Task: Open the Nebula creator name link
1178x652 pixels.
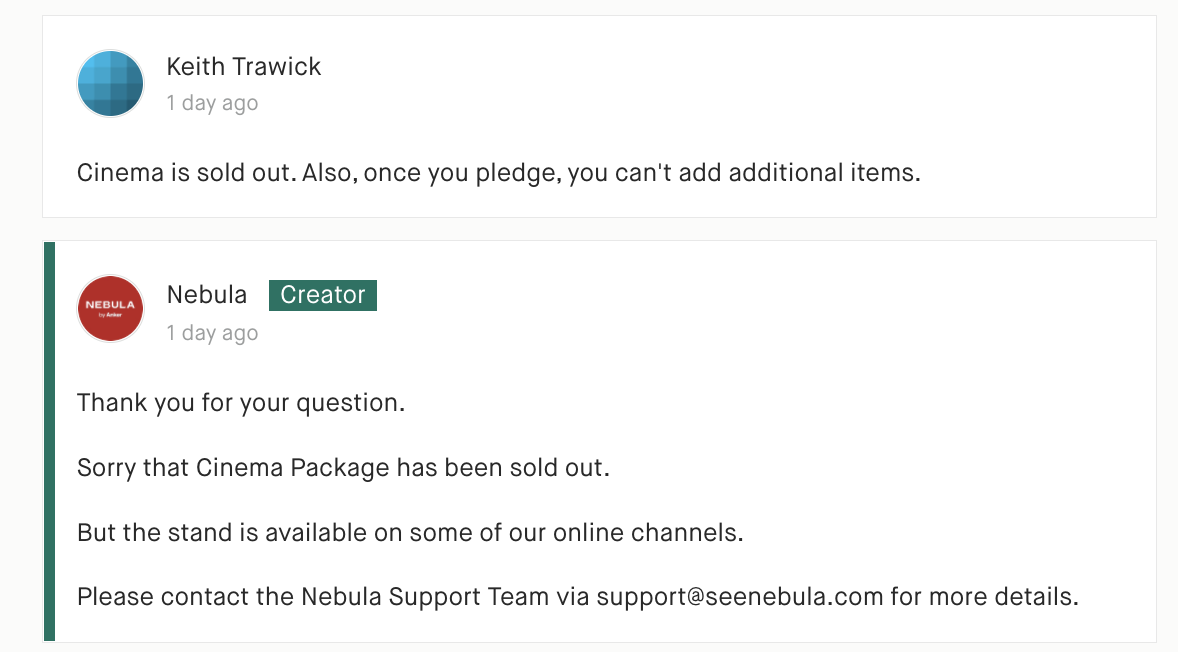Action: pyautogui.click(x=207, y=294)
